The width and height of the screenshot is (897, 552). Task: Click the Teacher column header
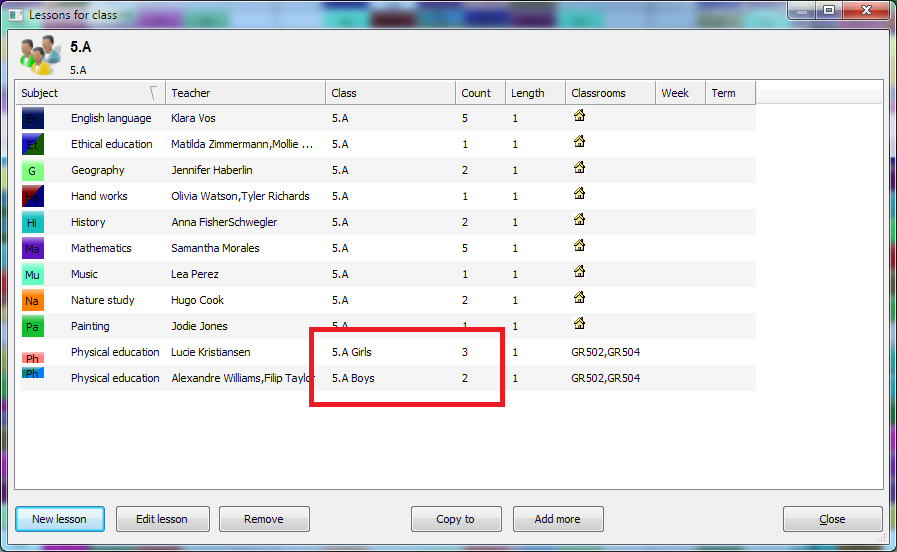click(x=245, y=93)
